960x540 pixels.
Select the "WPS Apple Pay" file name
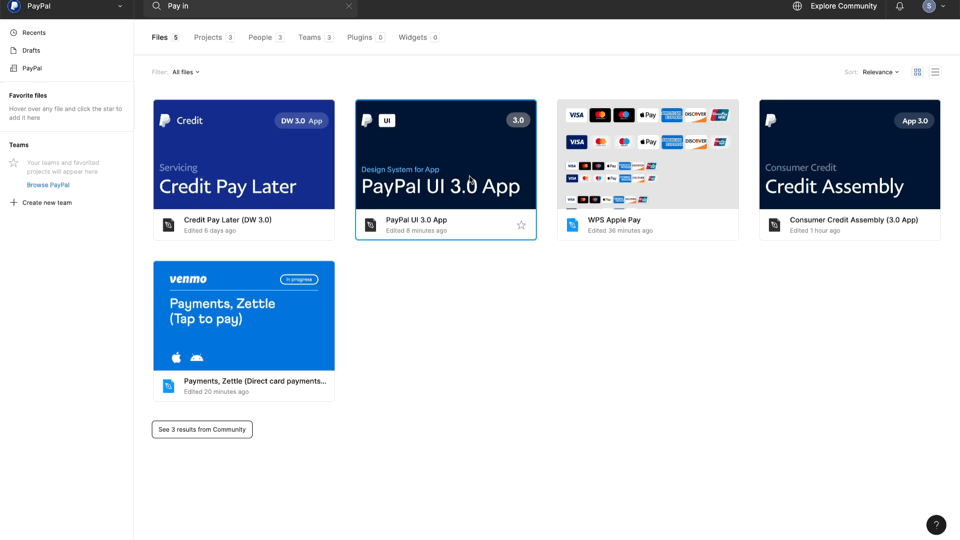tap(614, 220)
